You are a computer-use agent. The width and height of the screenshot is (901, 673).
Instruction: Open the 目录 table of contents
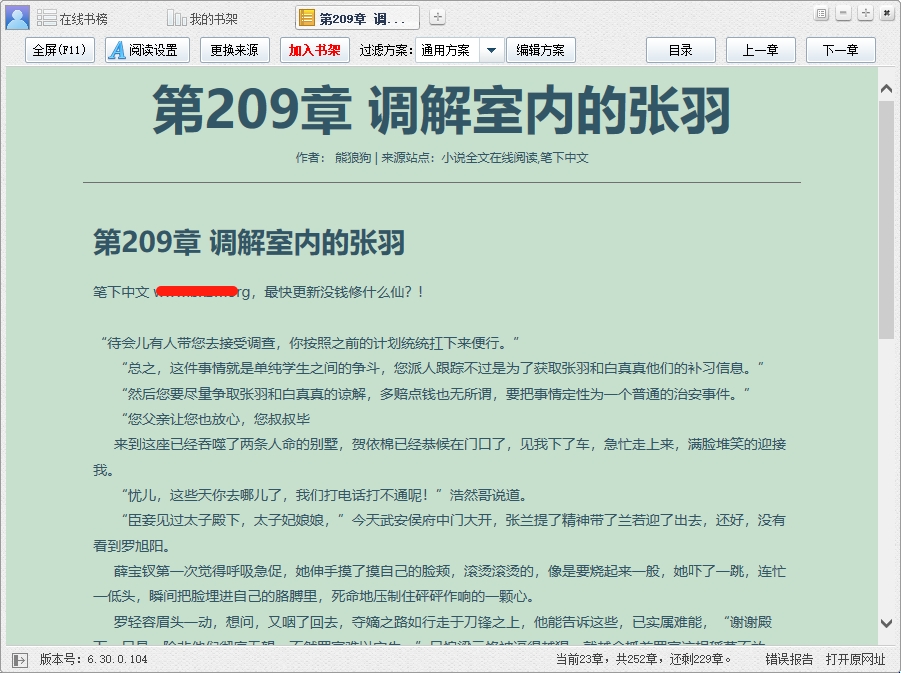point(680,50)
